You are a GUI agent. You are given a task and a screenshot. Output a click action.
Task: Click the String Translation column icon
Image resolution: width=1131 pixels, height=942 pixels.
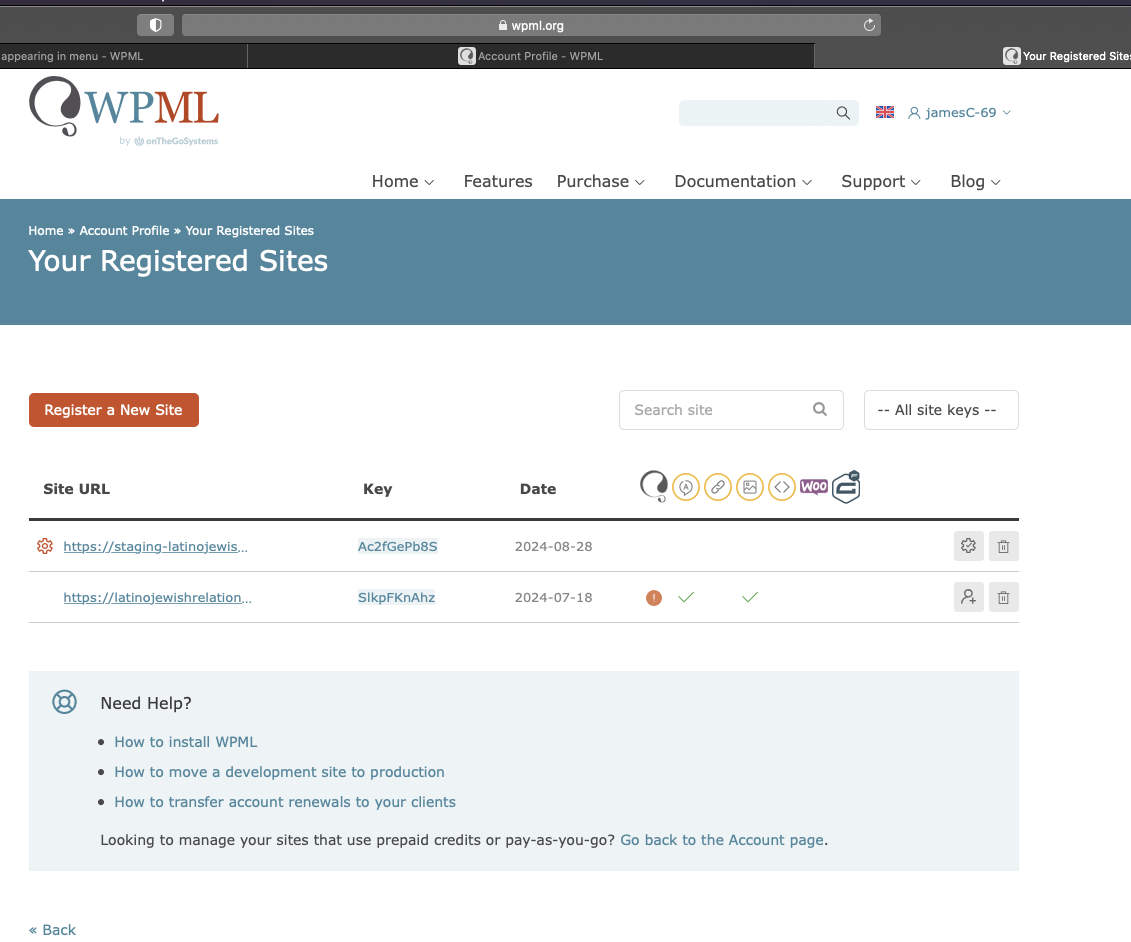pyautogui.click(x=686, y=488)
